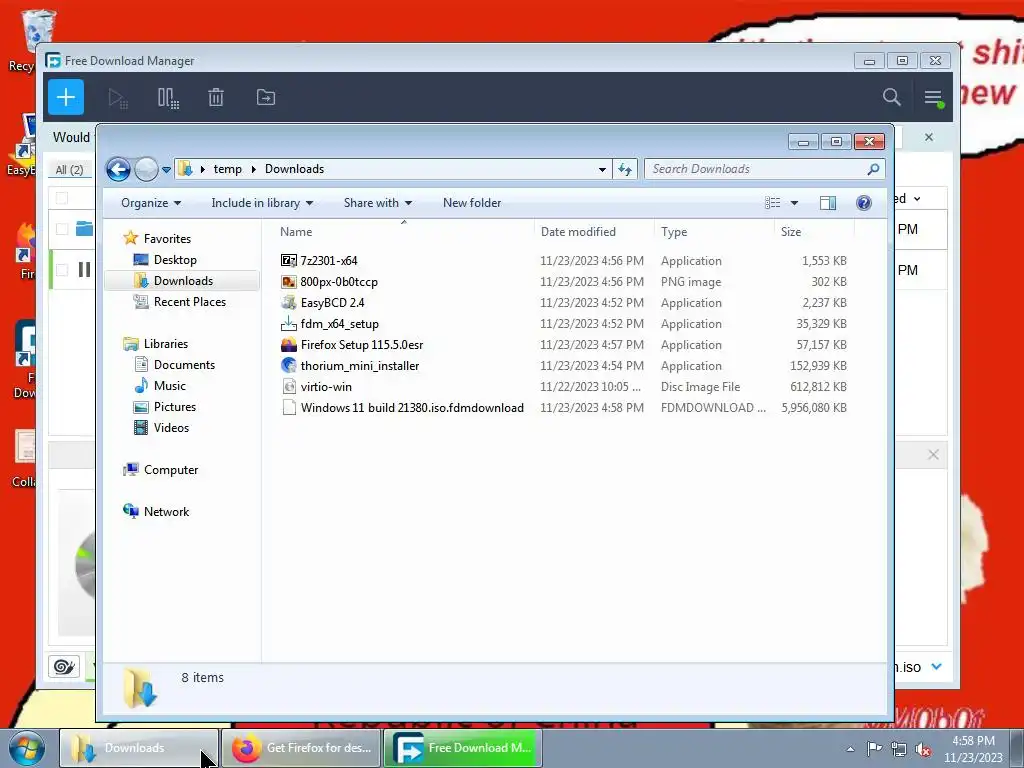
Task: Click the start downloads icon in FDM toolbar
Action: pos(118,98)
